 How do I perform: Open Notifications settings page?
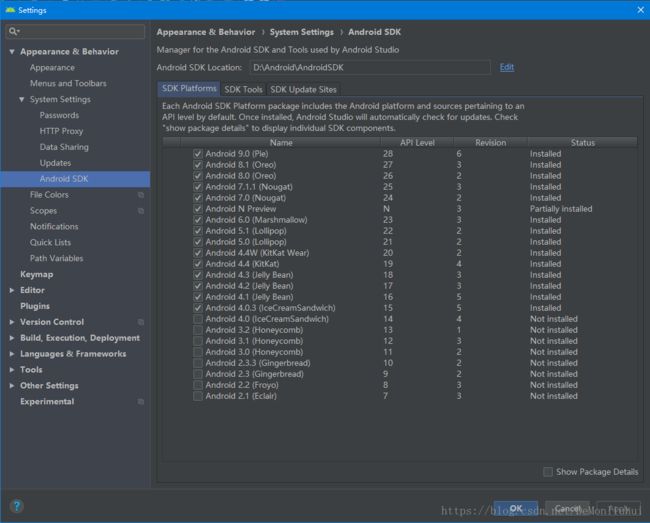pos(54,226)
